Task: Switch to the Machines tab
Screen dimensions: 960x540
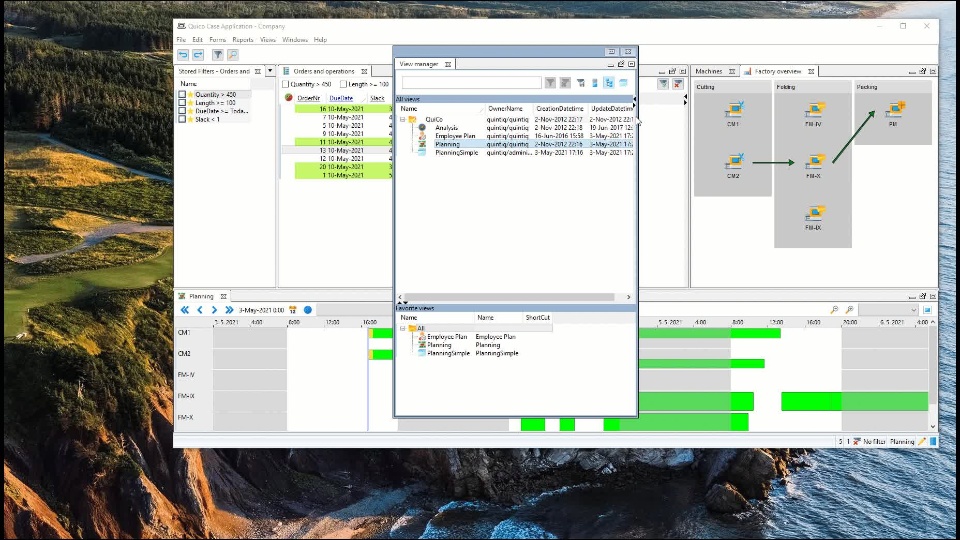Action: coord(709,71)
